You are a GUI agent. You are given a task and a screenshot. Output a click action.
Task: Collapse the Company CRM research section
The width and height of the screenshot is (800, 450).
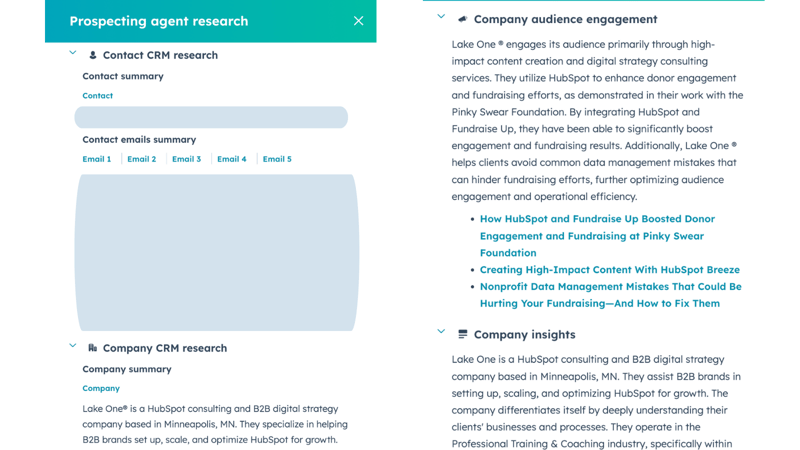tap(73, 346)
